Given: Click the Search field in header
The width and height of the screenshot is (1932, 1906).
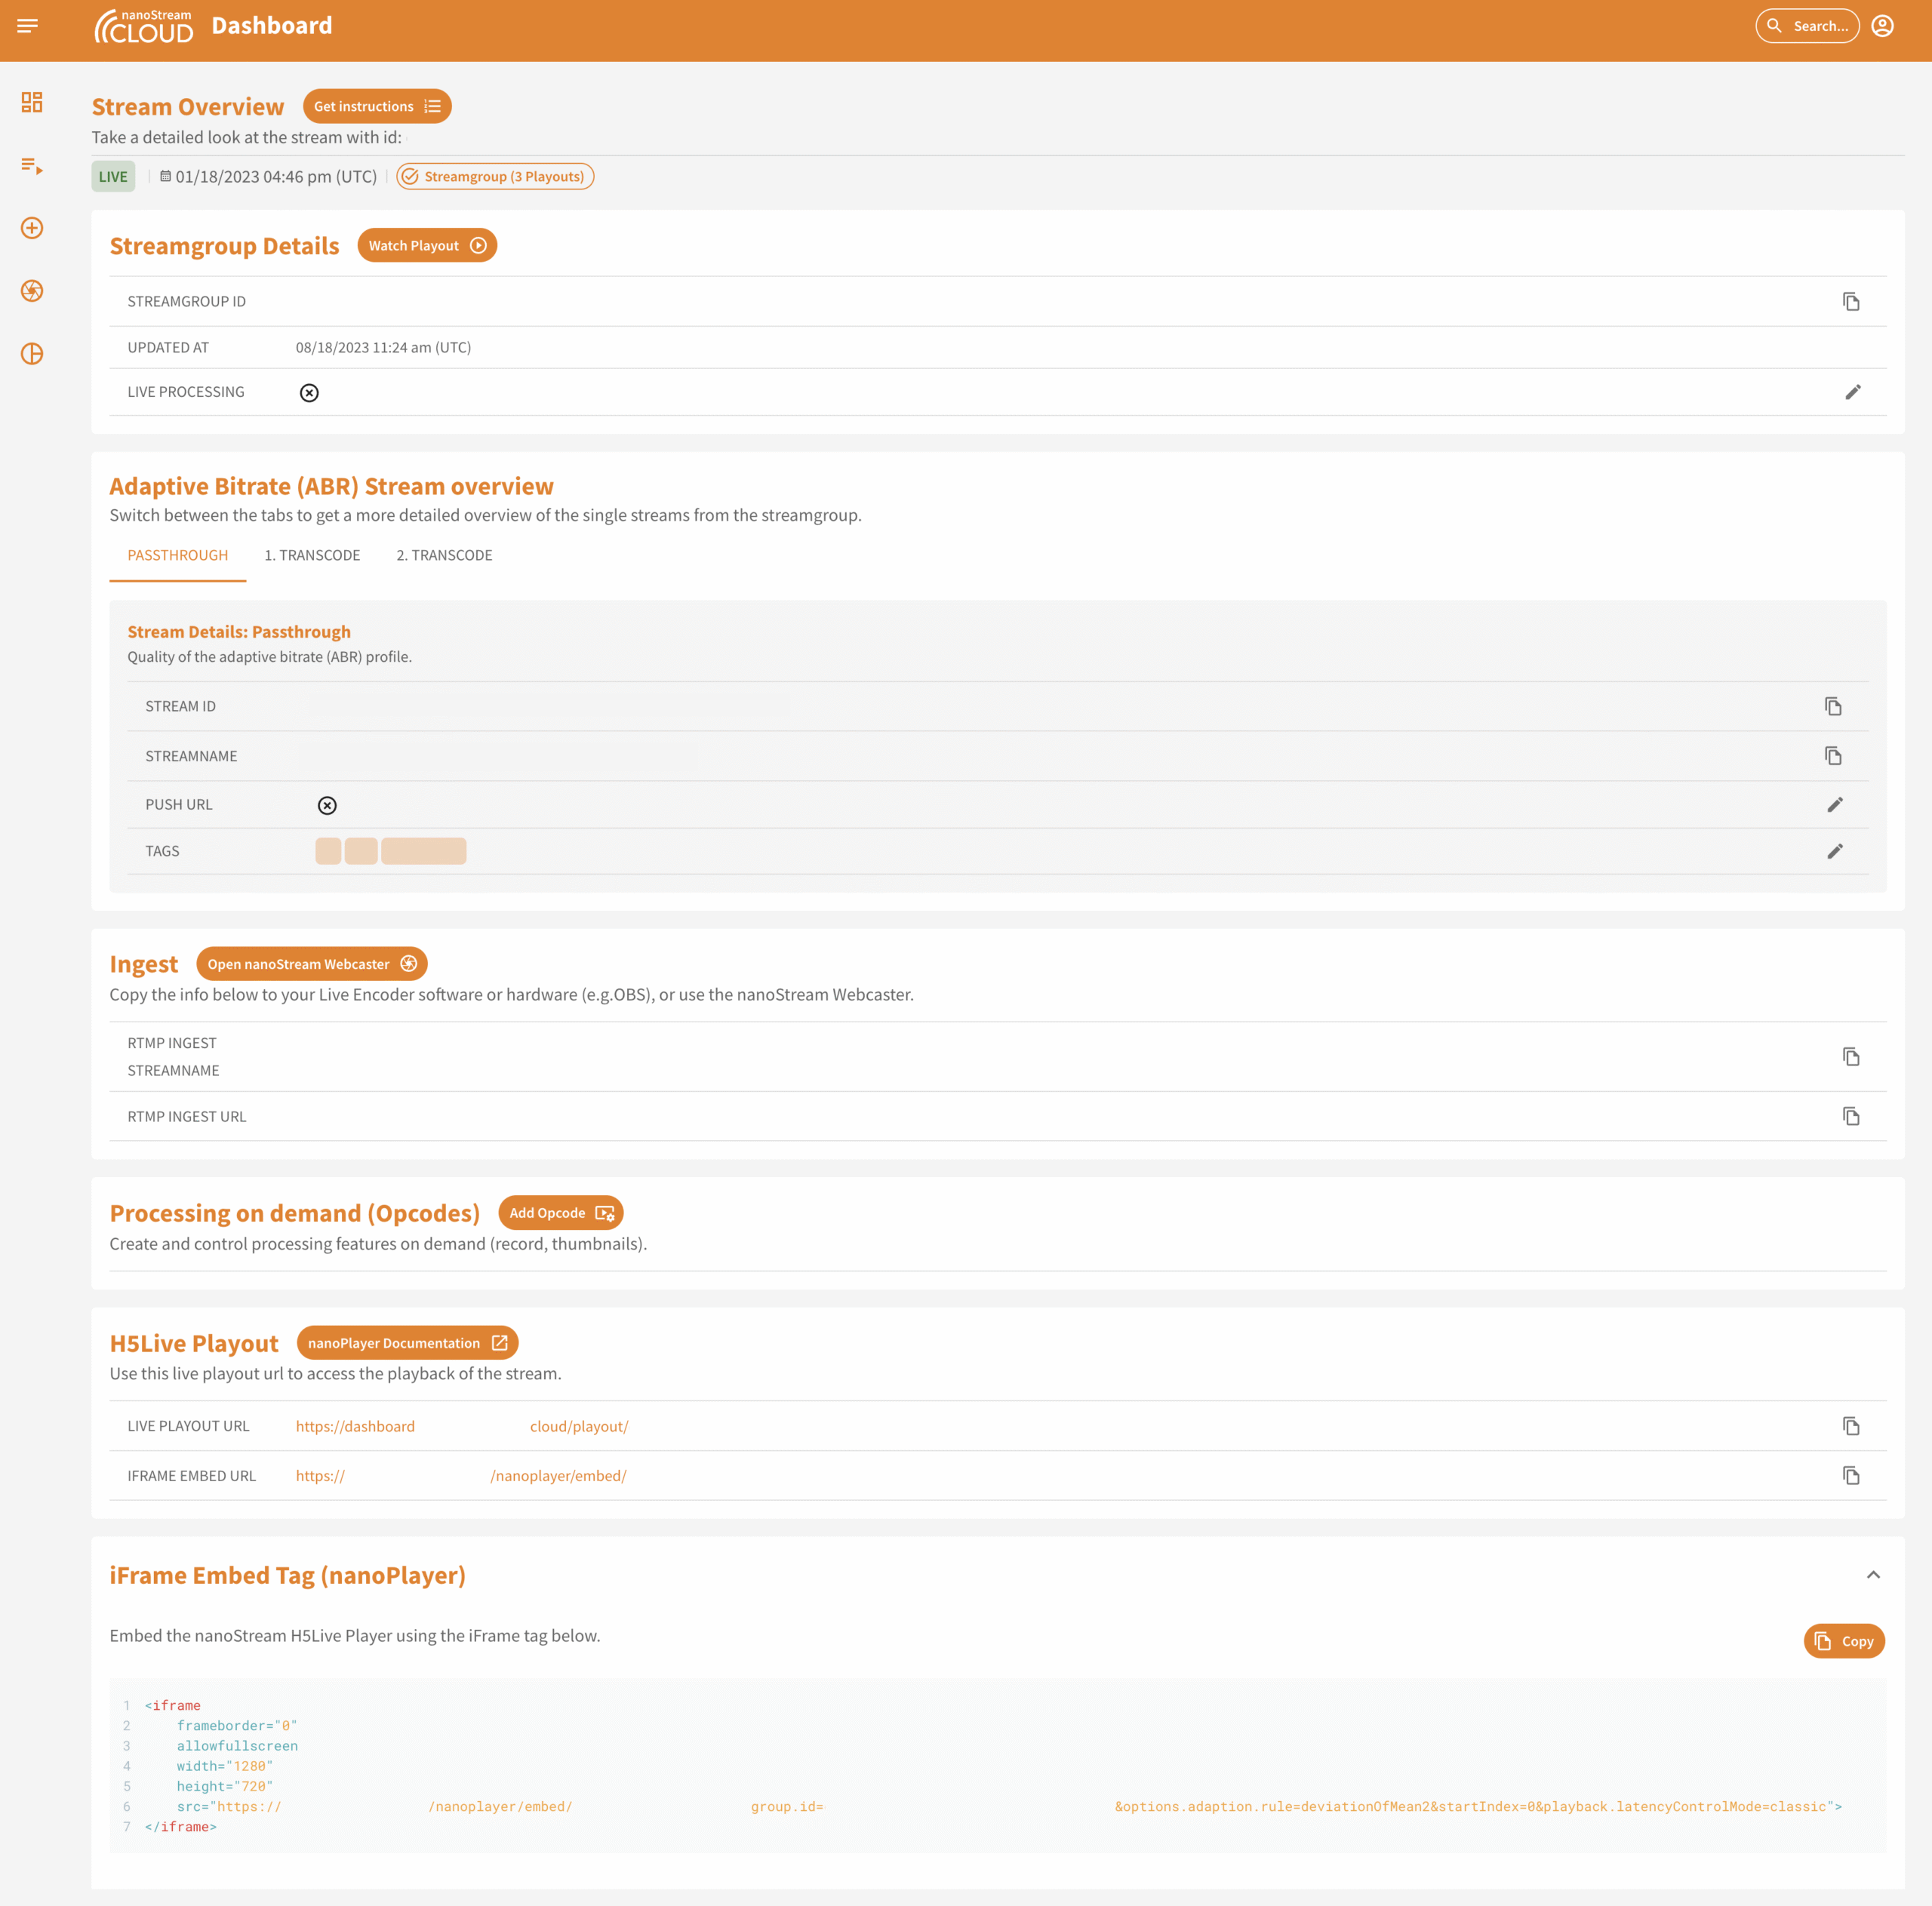Looking at the screenshot, I should pyautogui.click(x=1807, y=26).
